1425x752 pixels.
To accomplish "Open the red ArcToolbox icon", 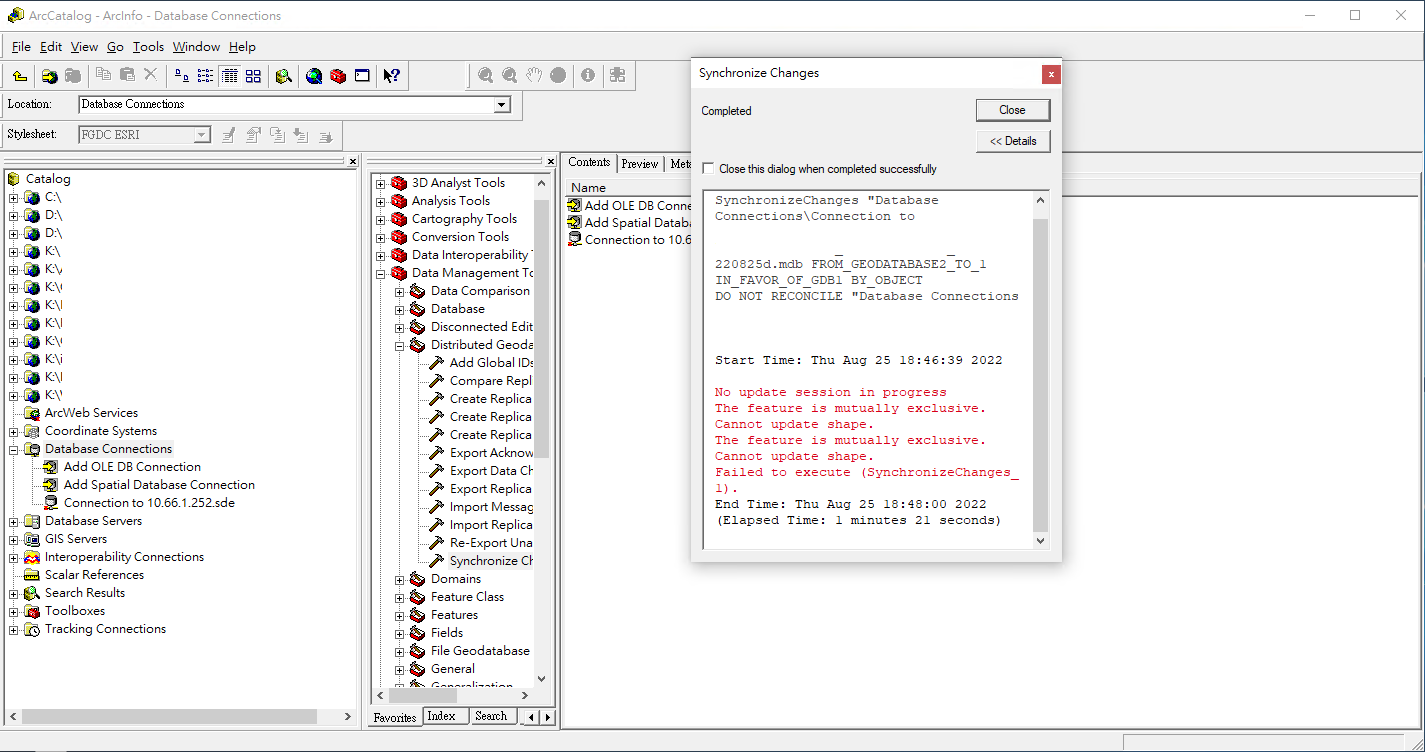I will (x=338, y=76).
